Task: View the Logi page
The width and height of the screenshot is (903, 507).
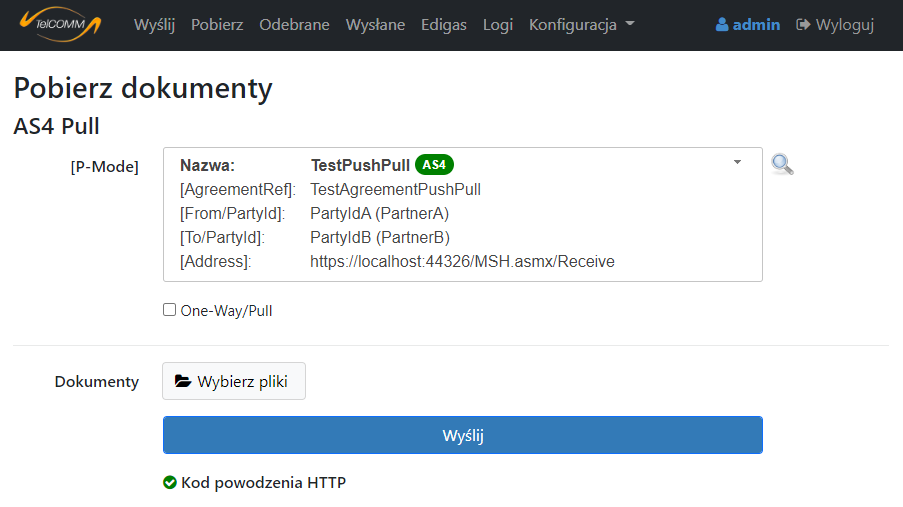Action: pos(497,25)
